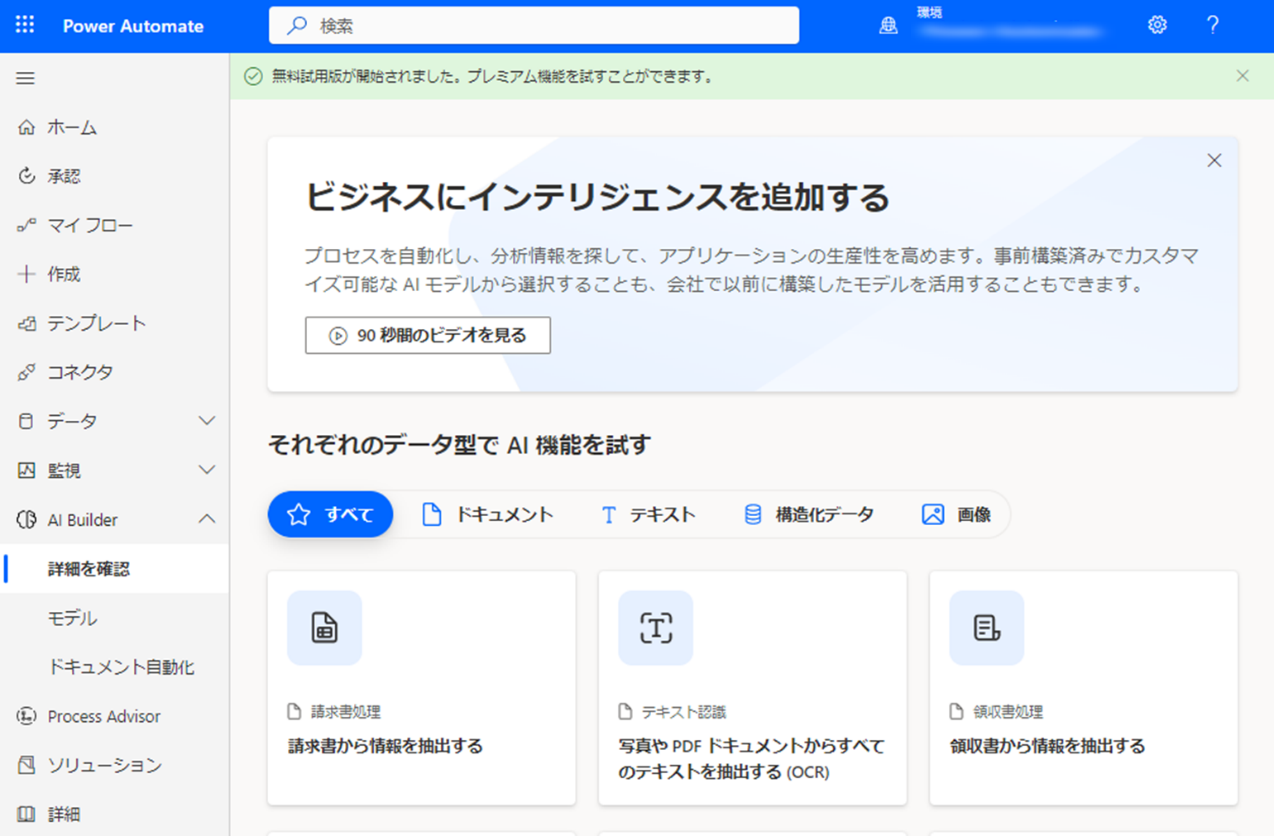
Task: Close the ビジネスにインテリジェンス banner
Action: (x=1214, y=160)
